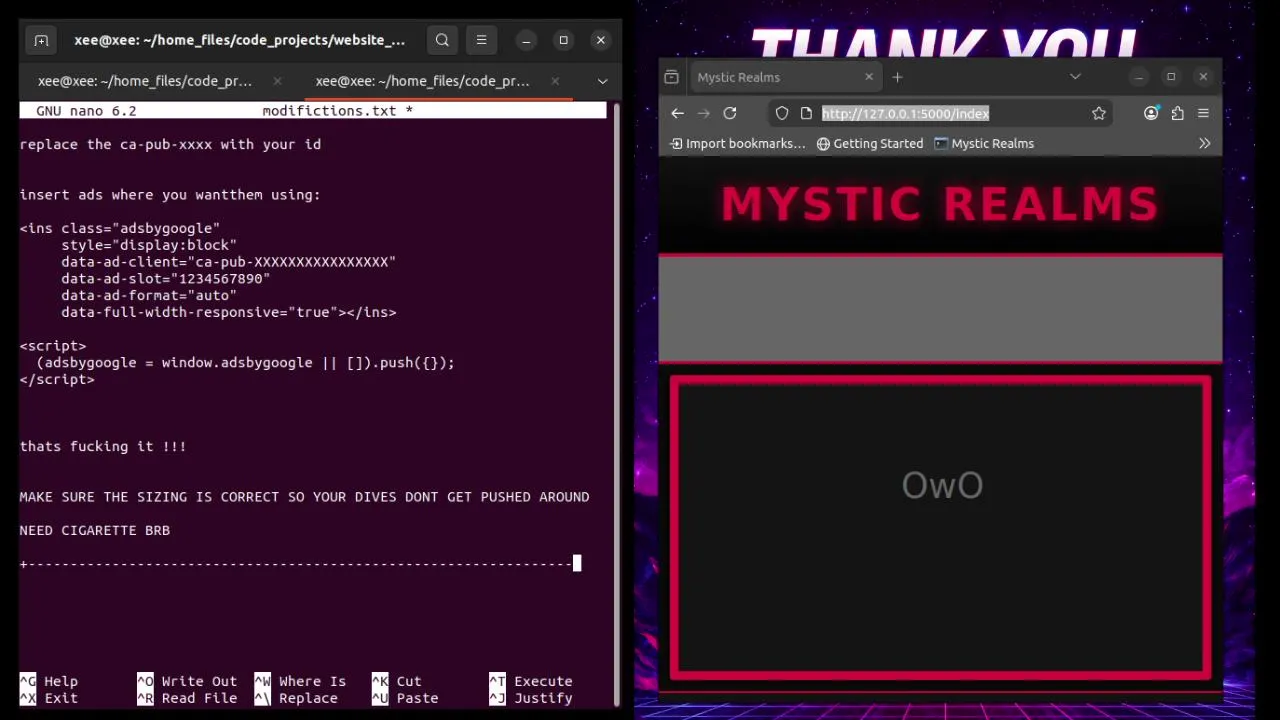The width and height of the screenshot is (1280, 720).
Task: Click the nano Help shortcut
Action: pyautogui.click(x=48, y=681)
